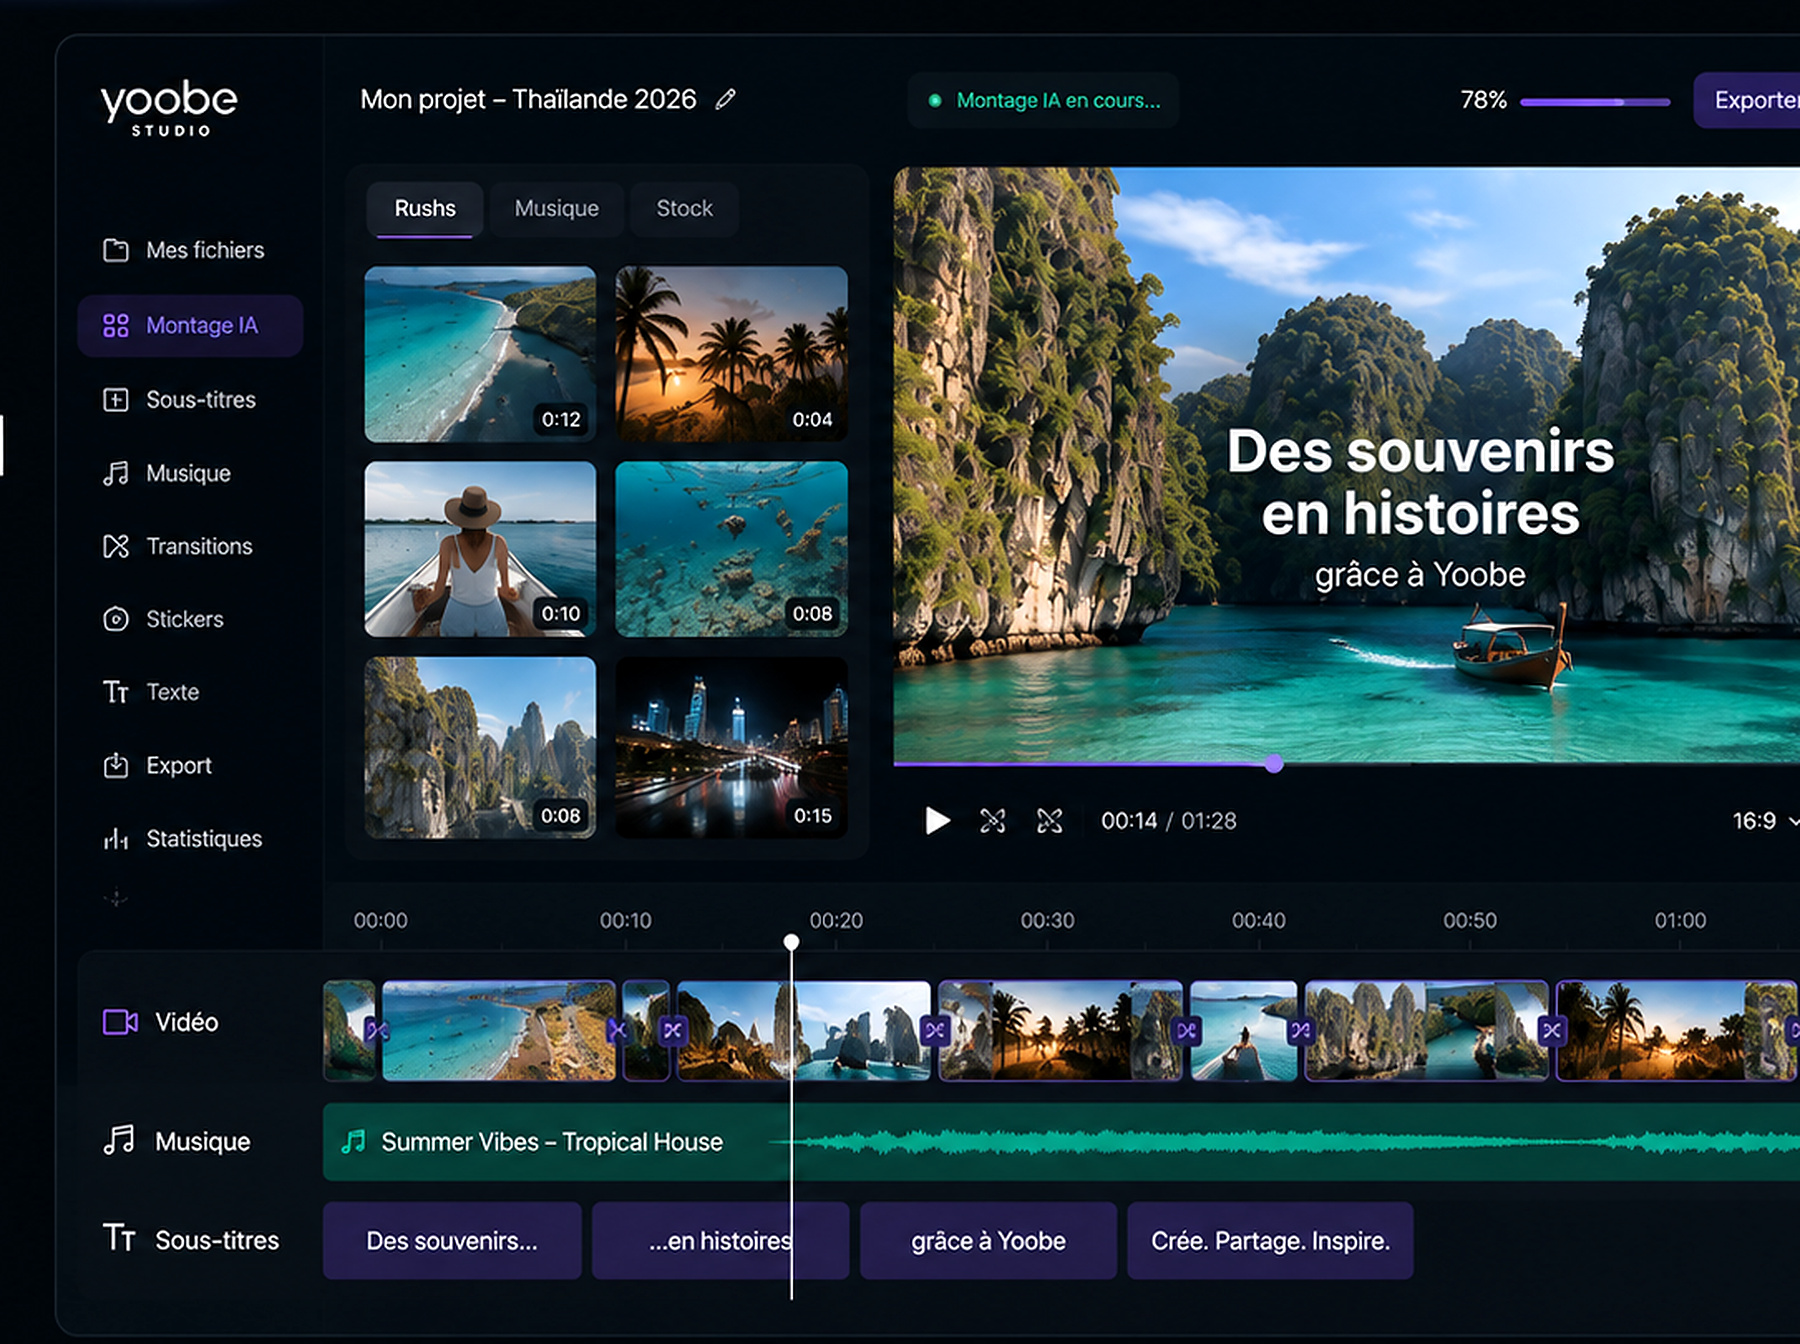Click the preview playback scrubber handle
The image size is (1800, 1344).
(x=1274, y=764)
